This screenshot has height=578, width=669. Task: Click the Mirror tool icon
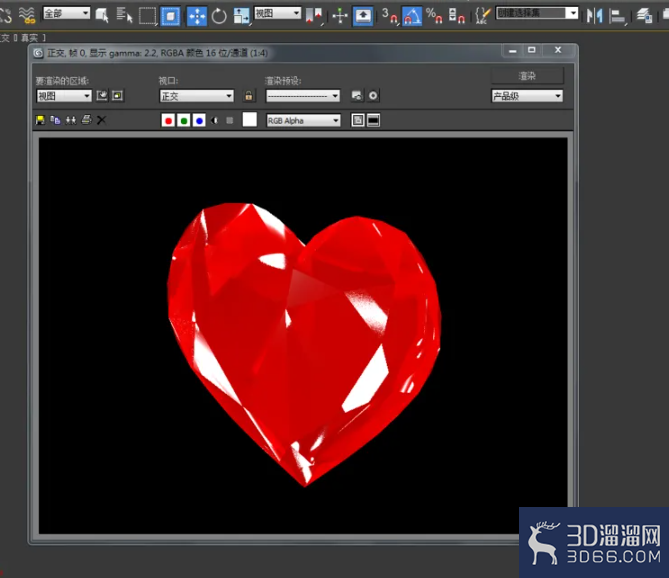(595, 16)
